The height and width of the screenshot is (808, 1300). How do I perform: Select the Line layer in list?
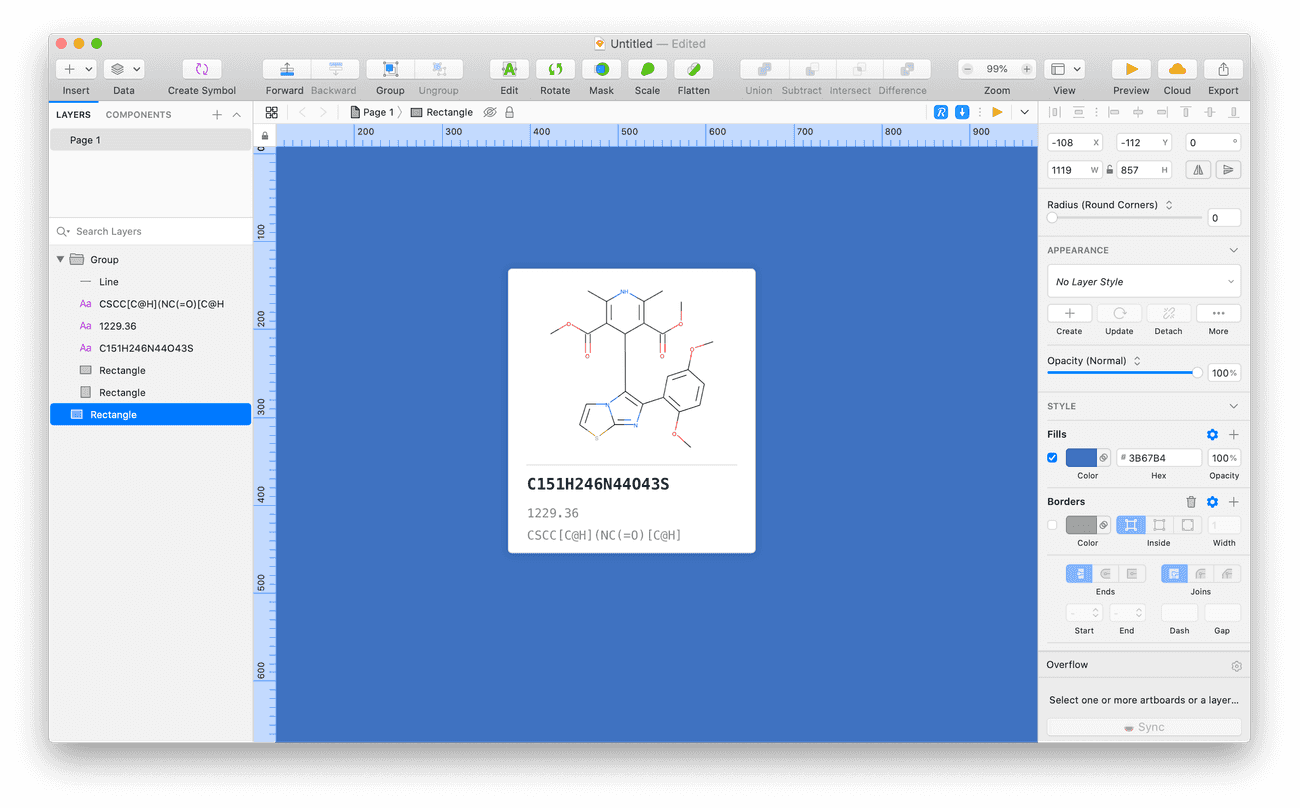[x=109, y=282]
